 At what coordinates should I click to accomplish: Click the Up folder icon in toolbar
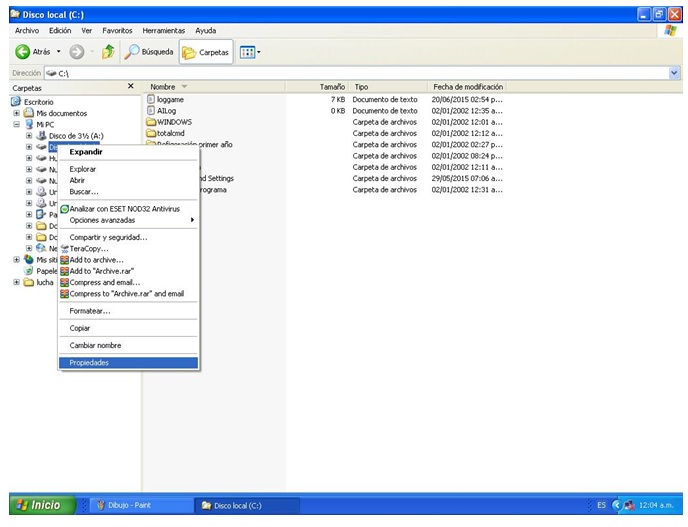point(107,52)
